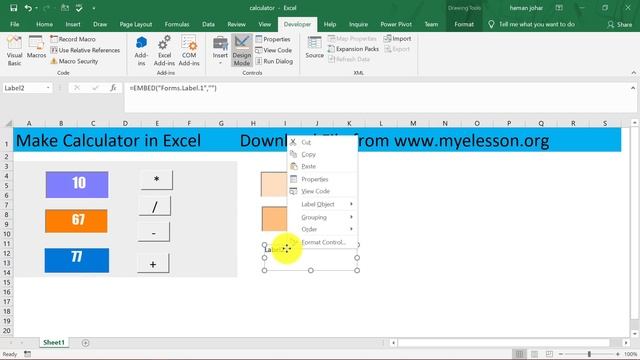Viewport: 640px width, 360px height.
Task: Open Macro Security settings
Action: [74, 61]
